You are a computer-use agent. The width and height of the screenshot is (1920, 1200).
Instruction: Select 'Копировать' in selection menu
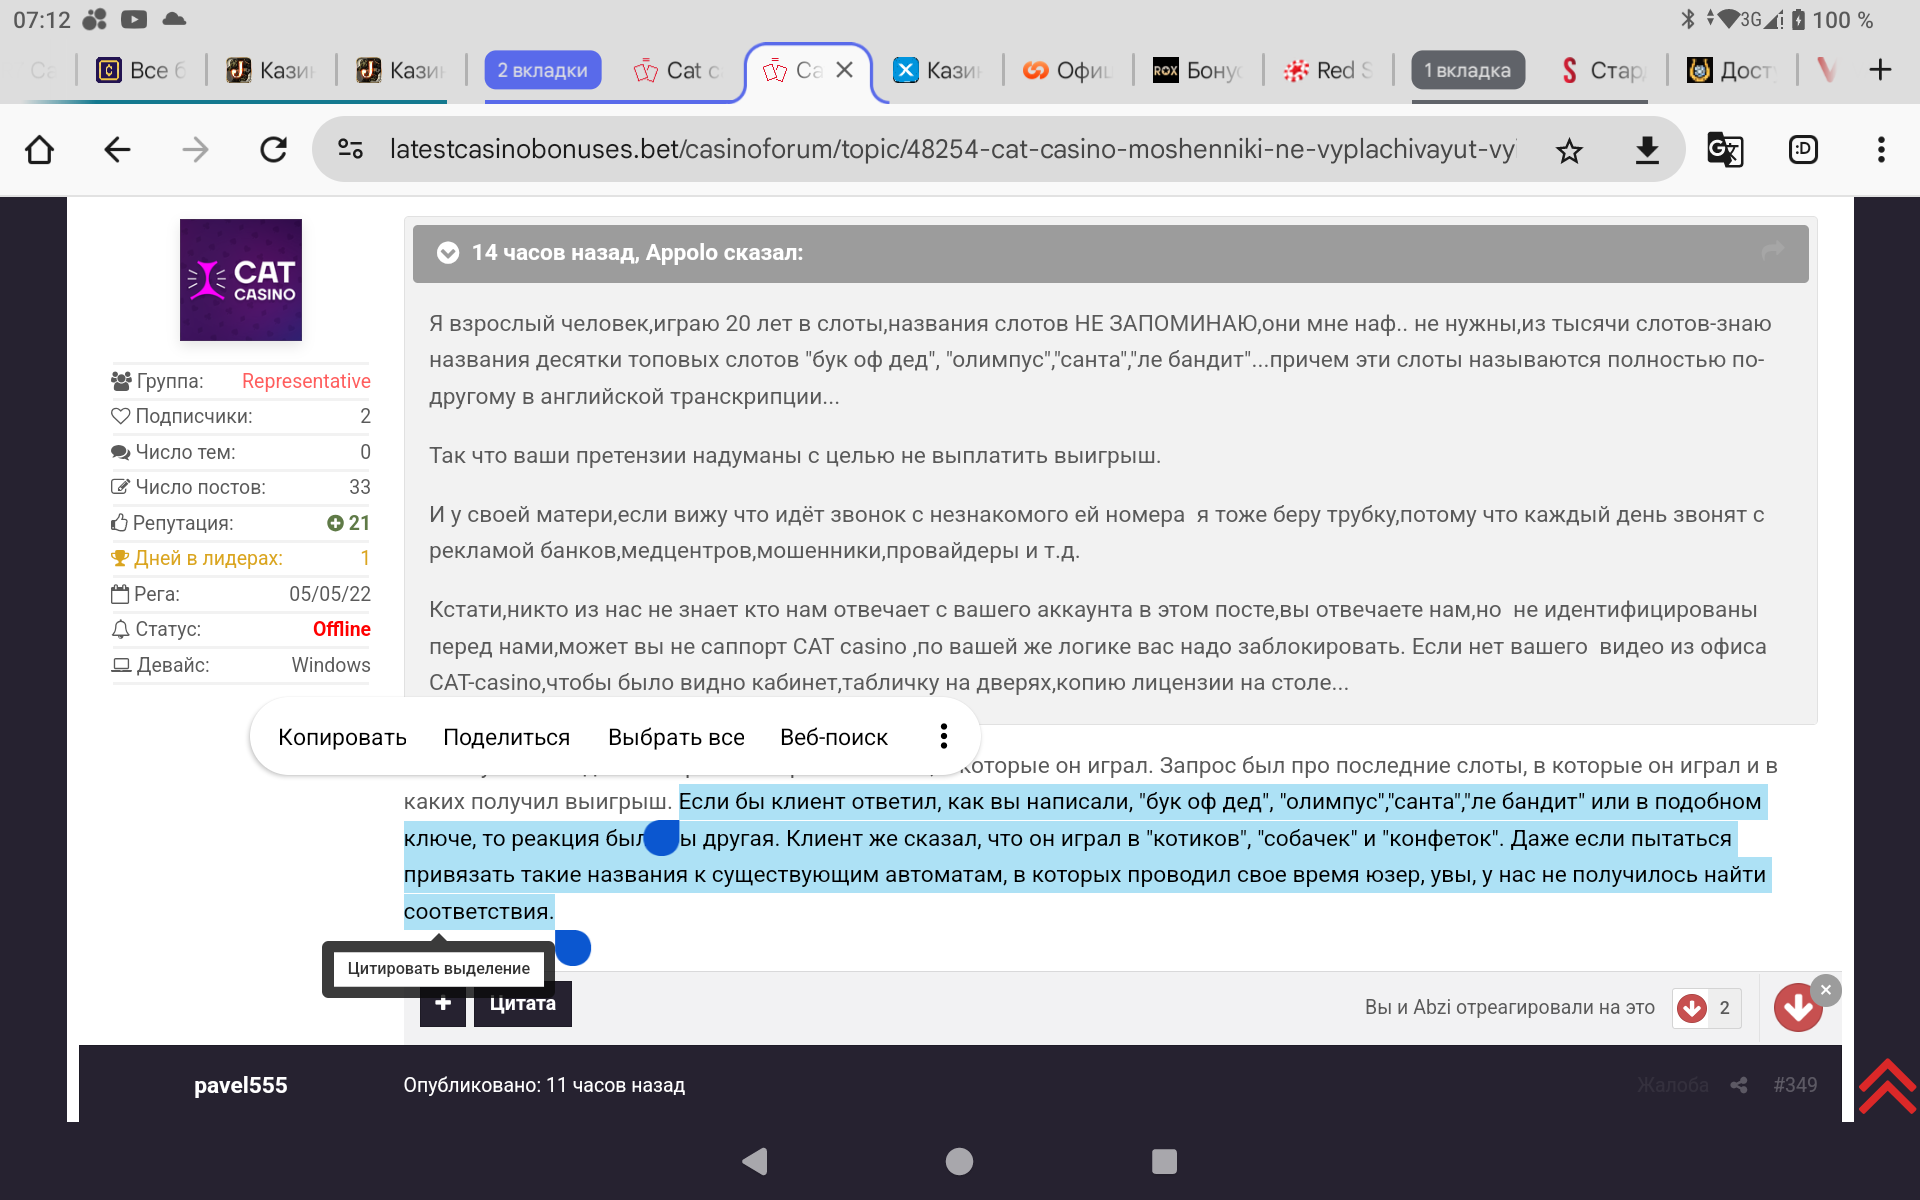[342, 737]
